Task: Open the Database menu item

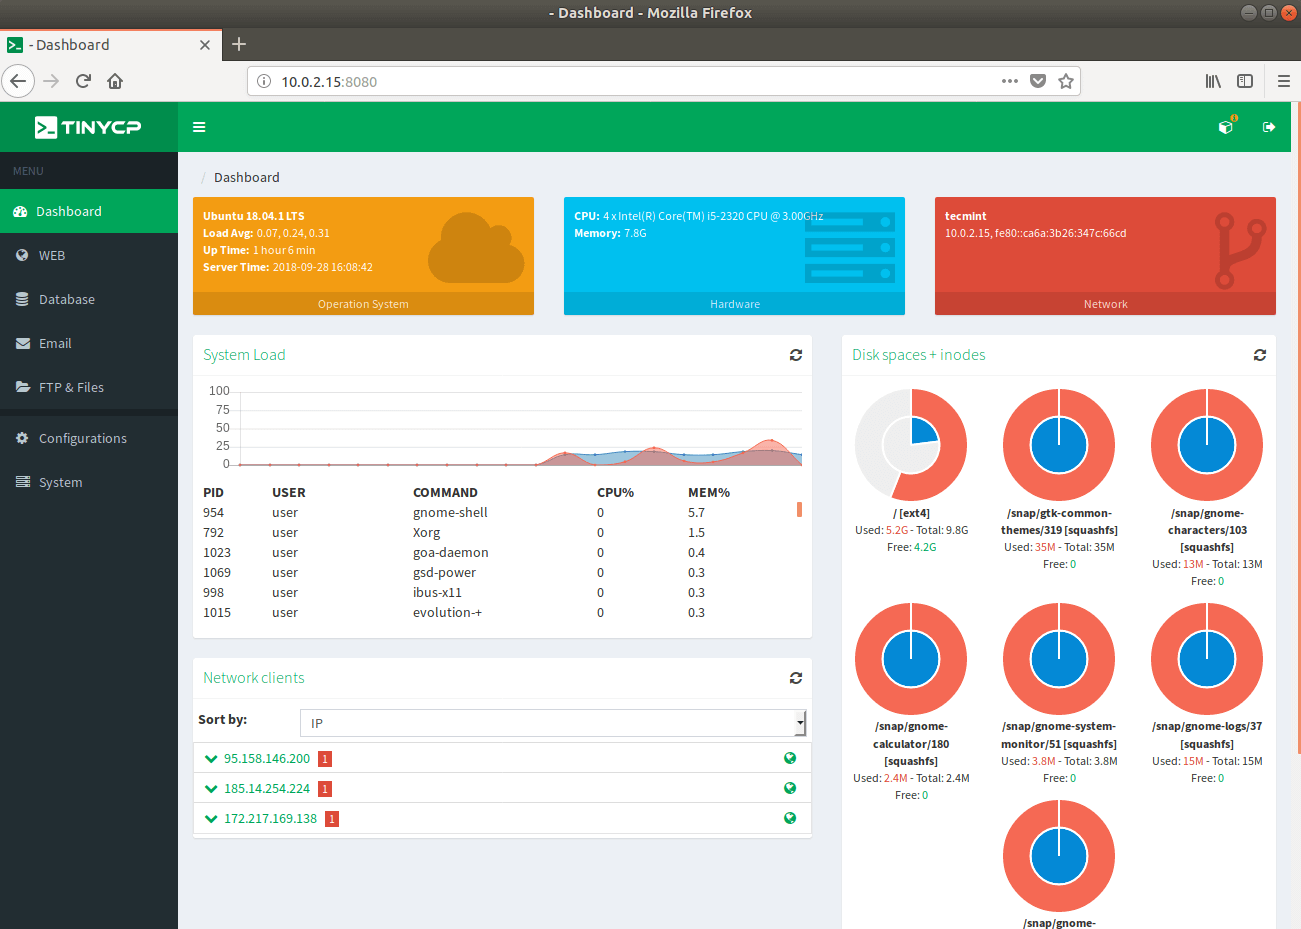Action: click(66, 299)
